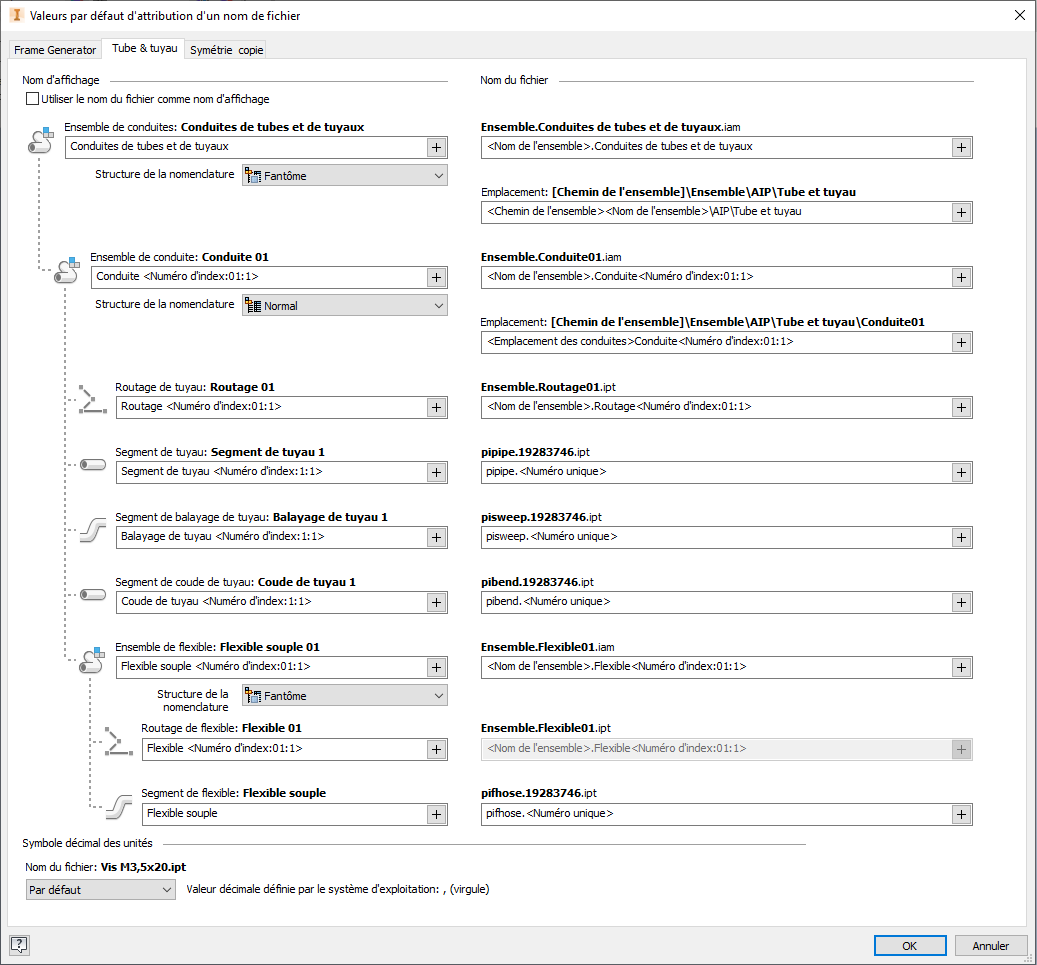Click plus button beside Conduites de tubes display name
The height and width of the screenshot is (965, 1037).
pyautogui.click(x=436, y=147)
